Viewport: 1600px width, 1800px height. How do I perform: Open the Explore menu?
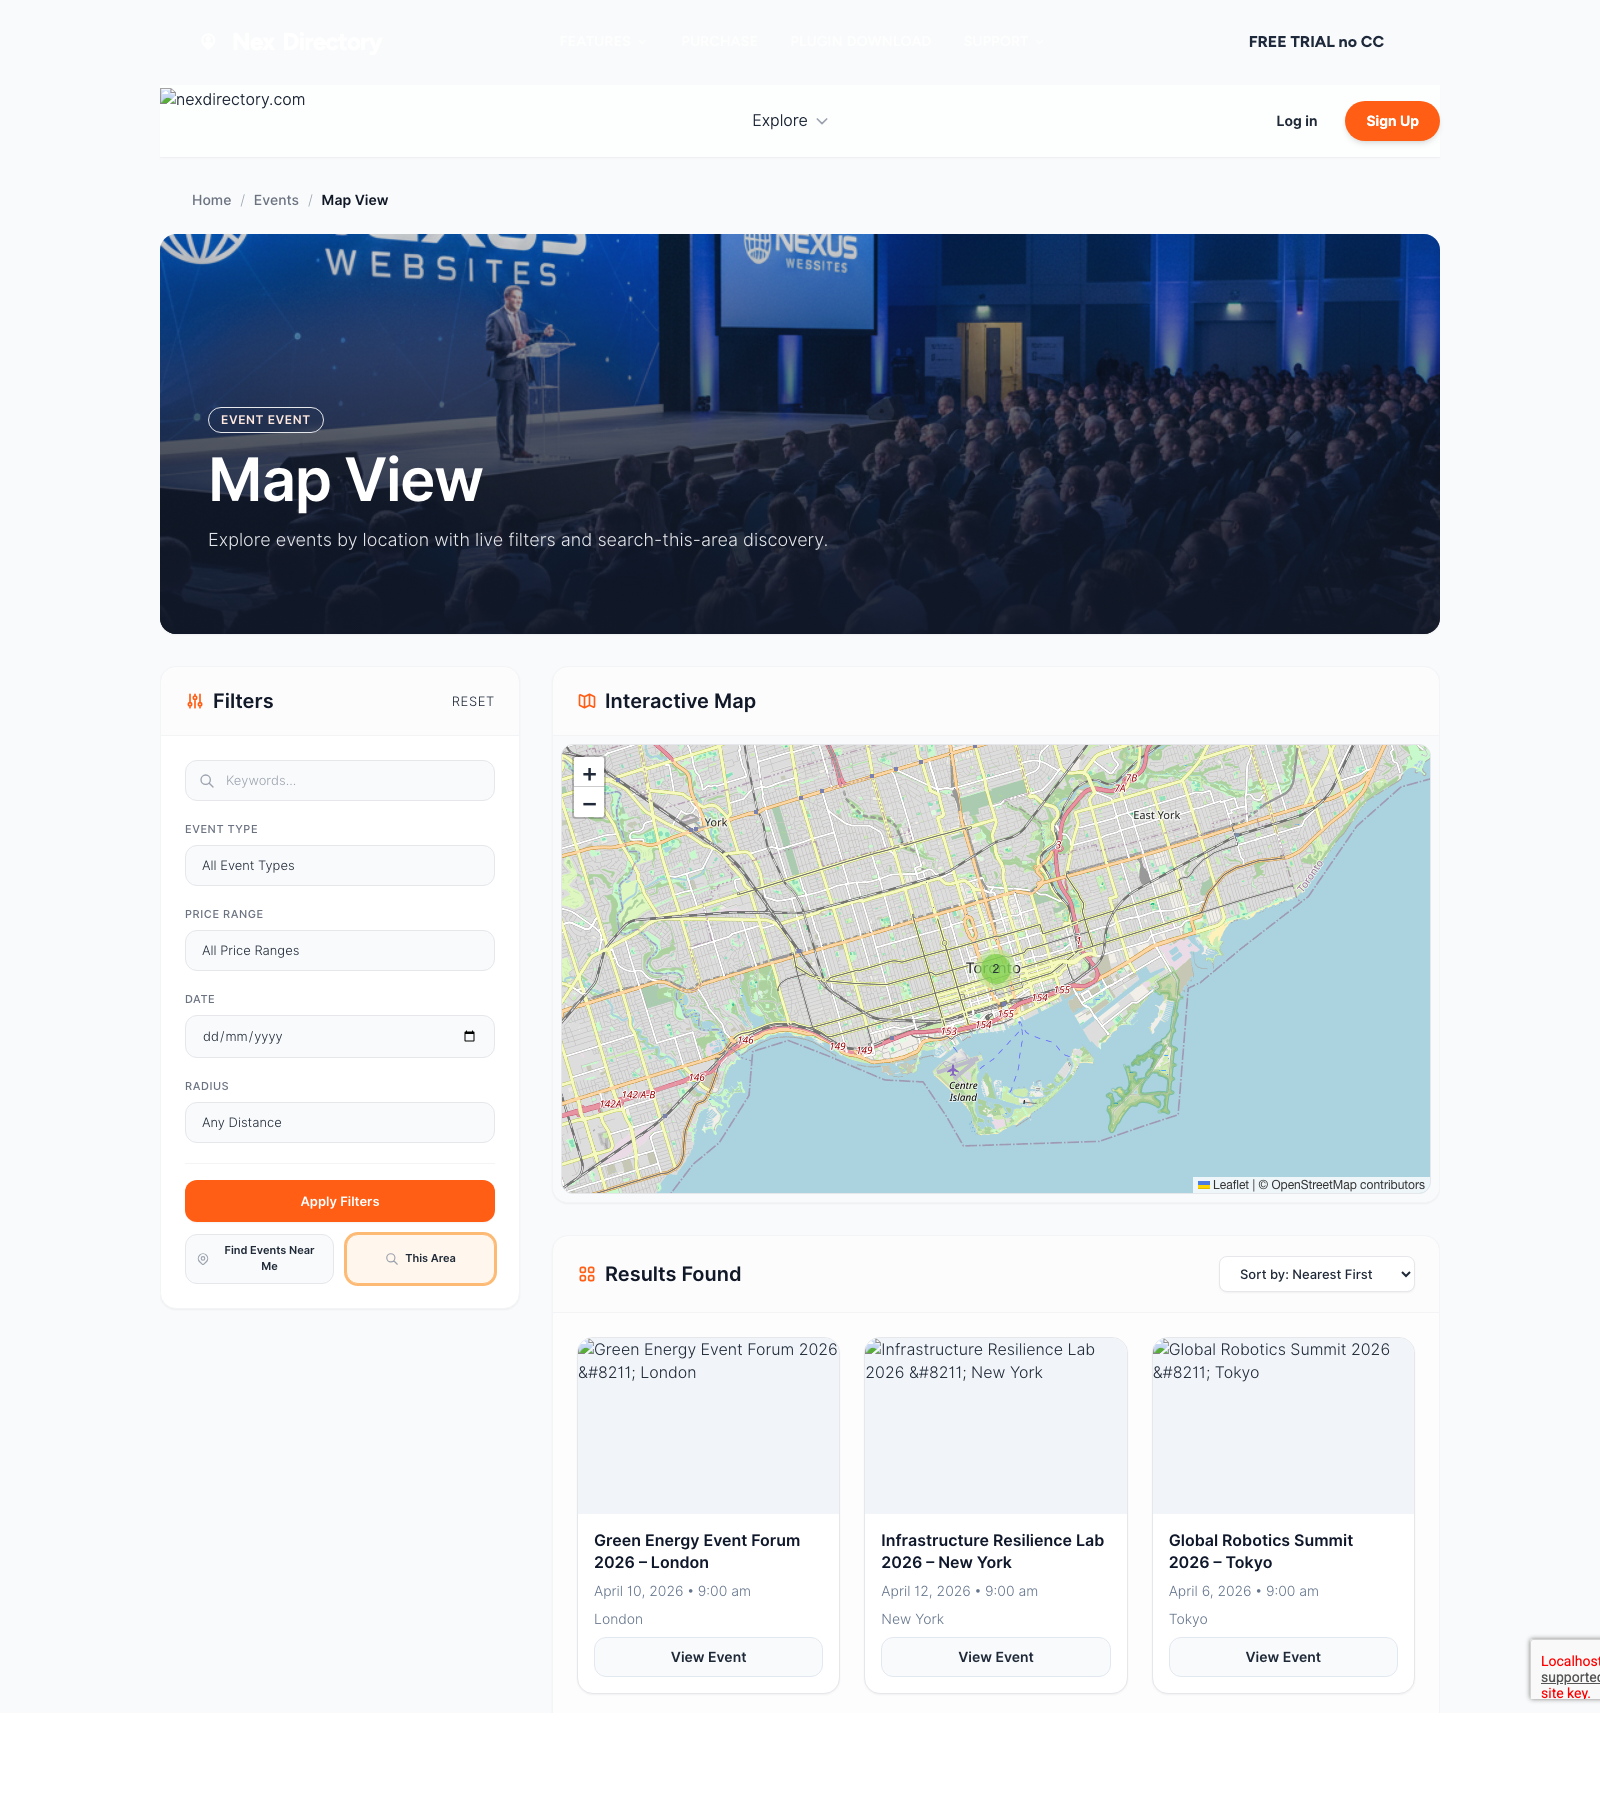[789, 120]
